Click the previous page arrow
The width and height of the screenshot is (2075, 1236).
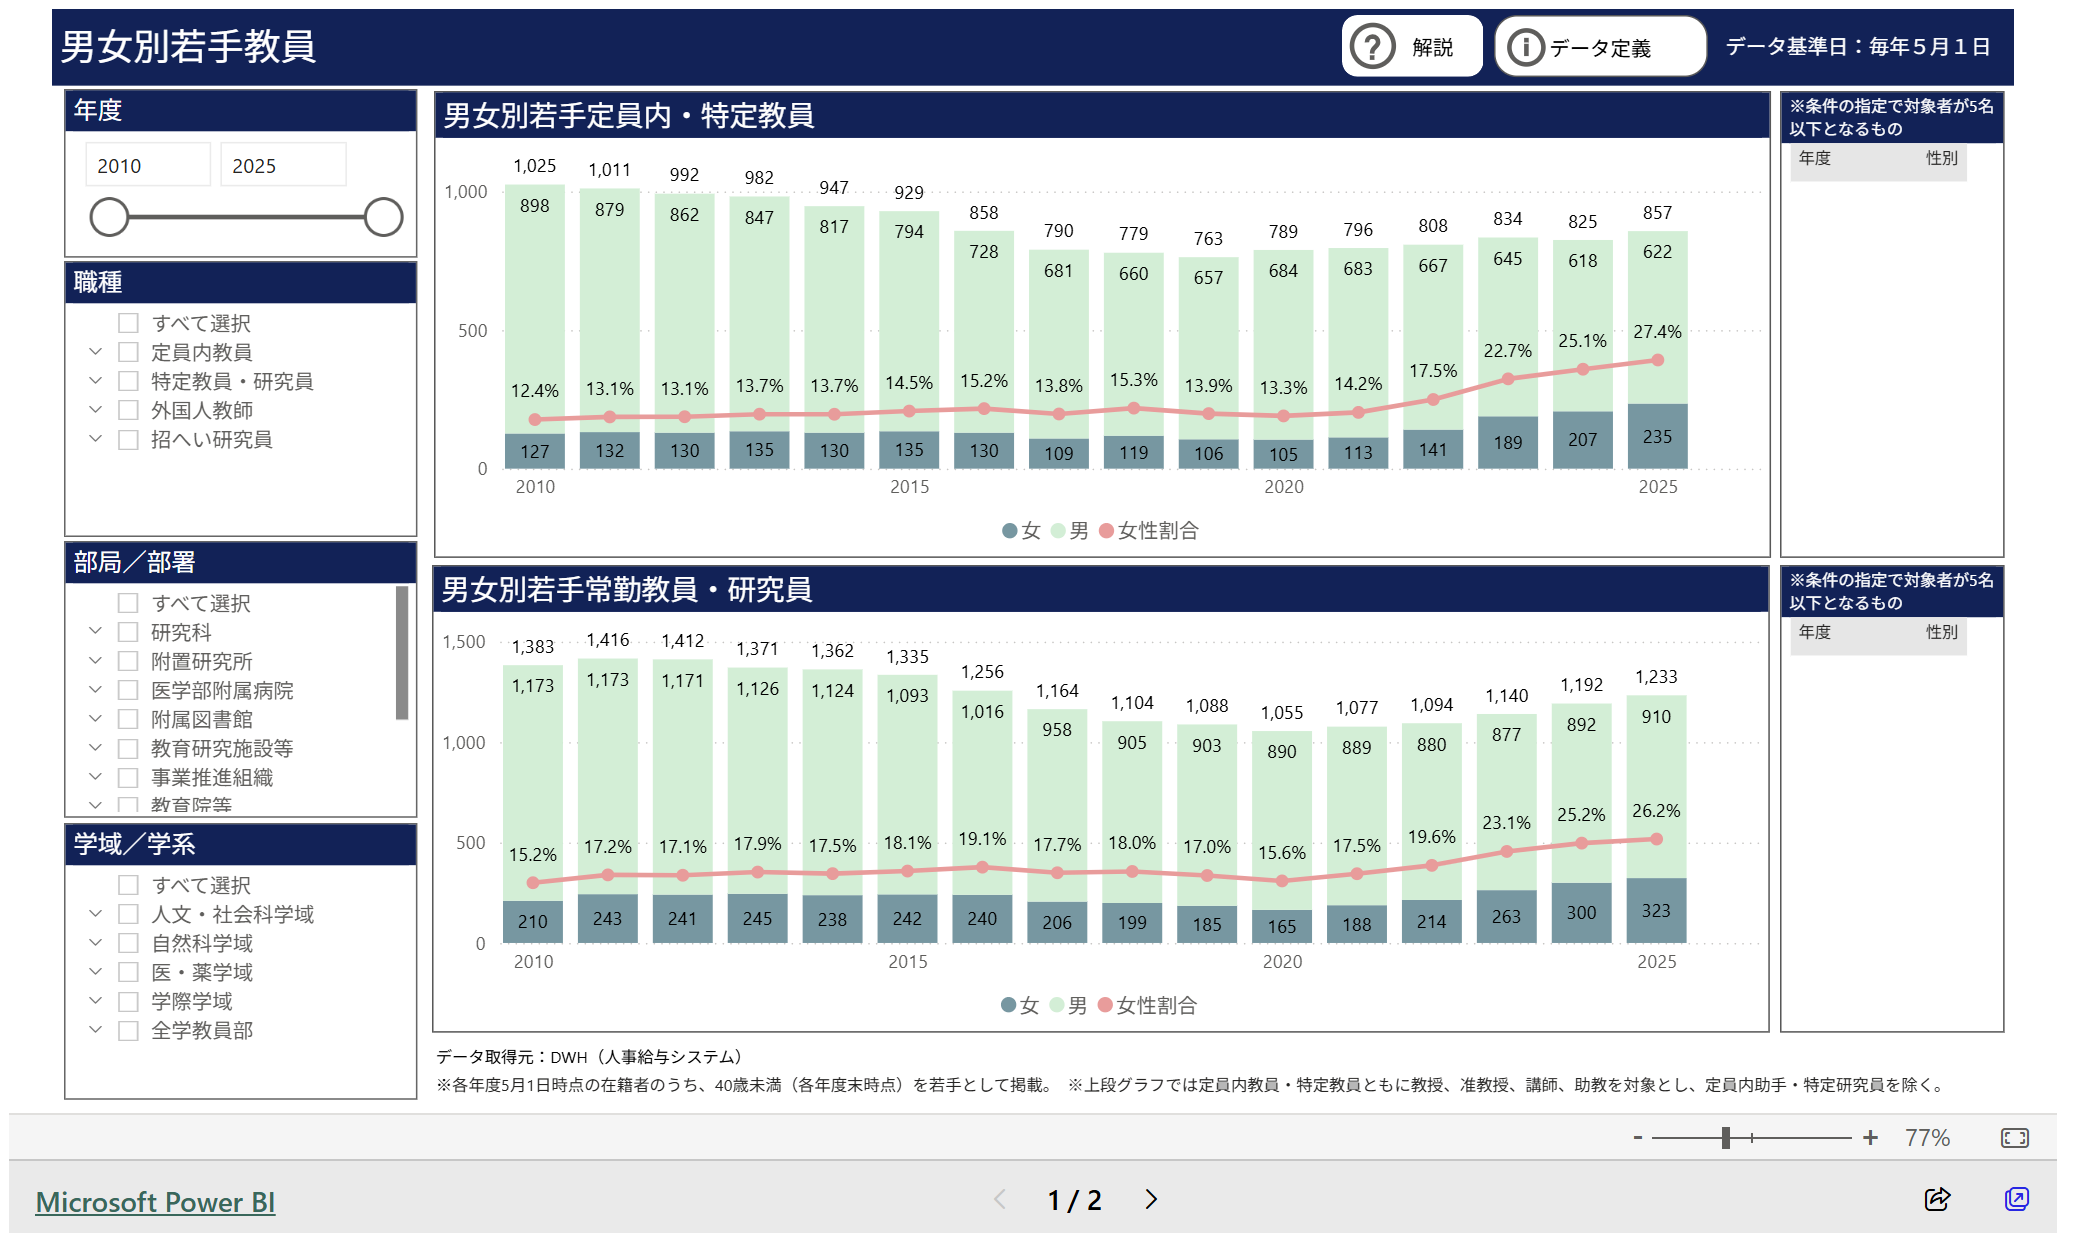(x=1000, y=1199)
